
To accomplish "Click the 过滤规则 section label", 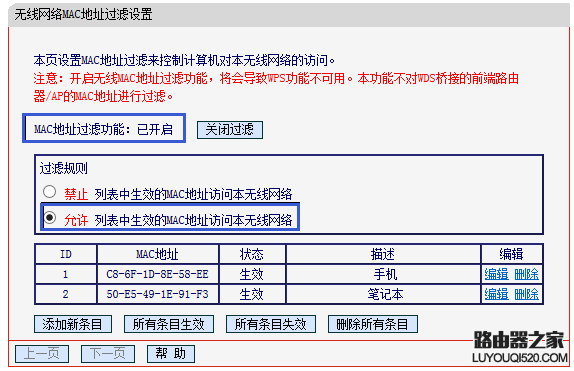I will 64,168.
